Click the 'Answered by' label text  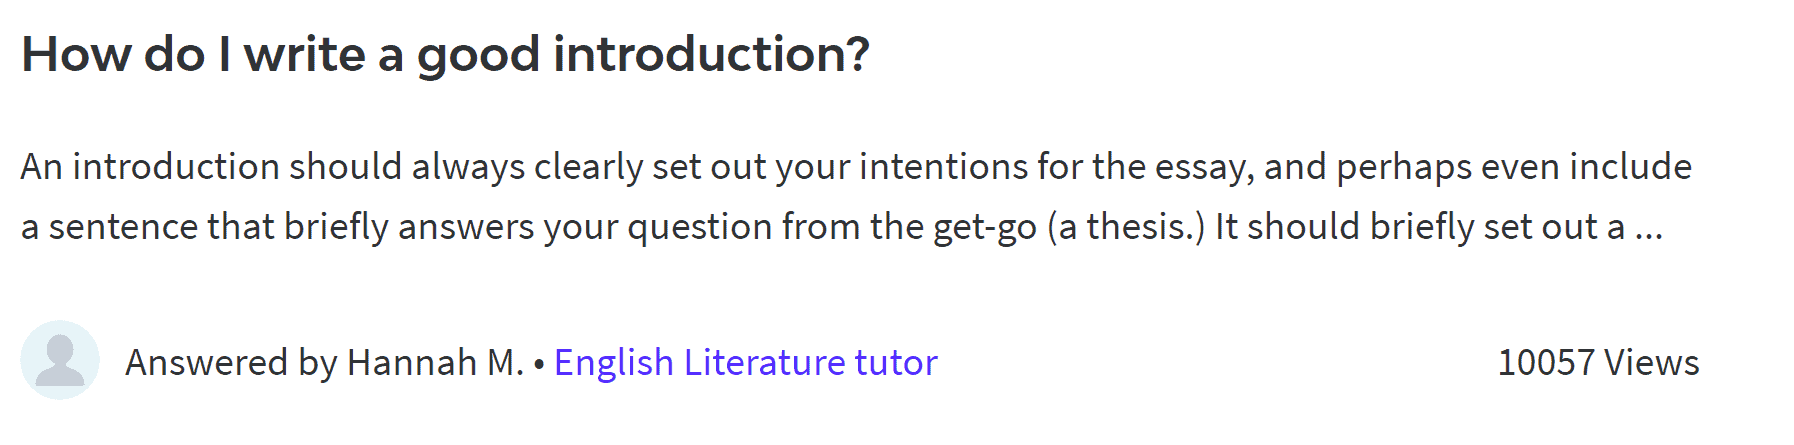click(231, 363)
